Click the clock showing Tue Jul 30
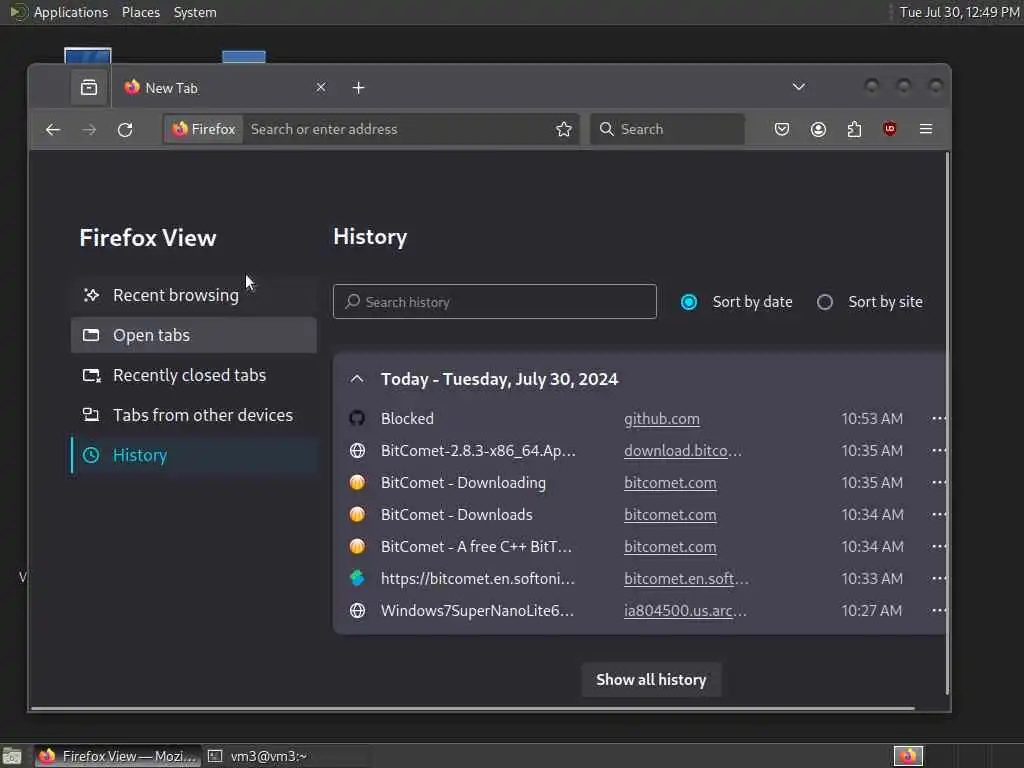 [x=959, y=12]
